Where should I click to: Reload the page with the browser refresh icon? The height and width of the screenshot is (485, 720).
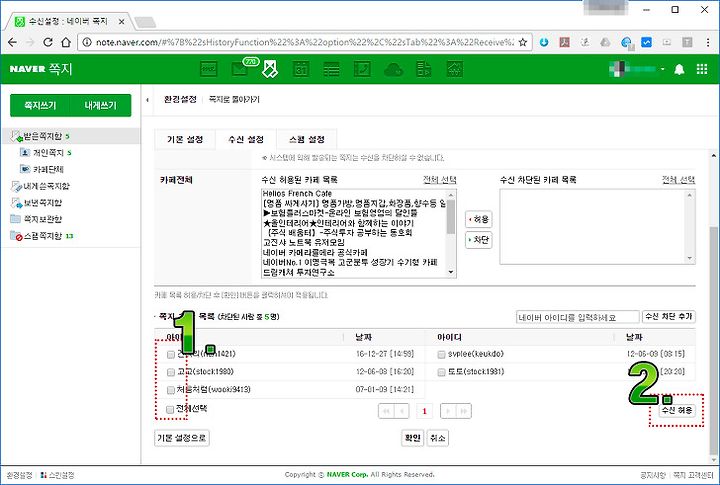click(x=48, y=42)
